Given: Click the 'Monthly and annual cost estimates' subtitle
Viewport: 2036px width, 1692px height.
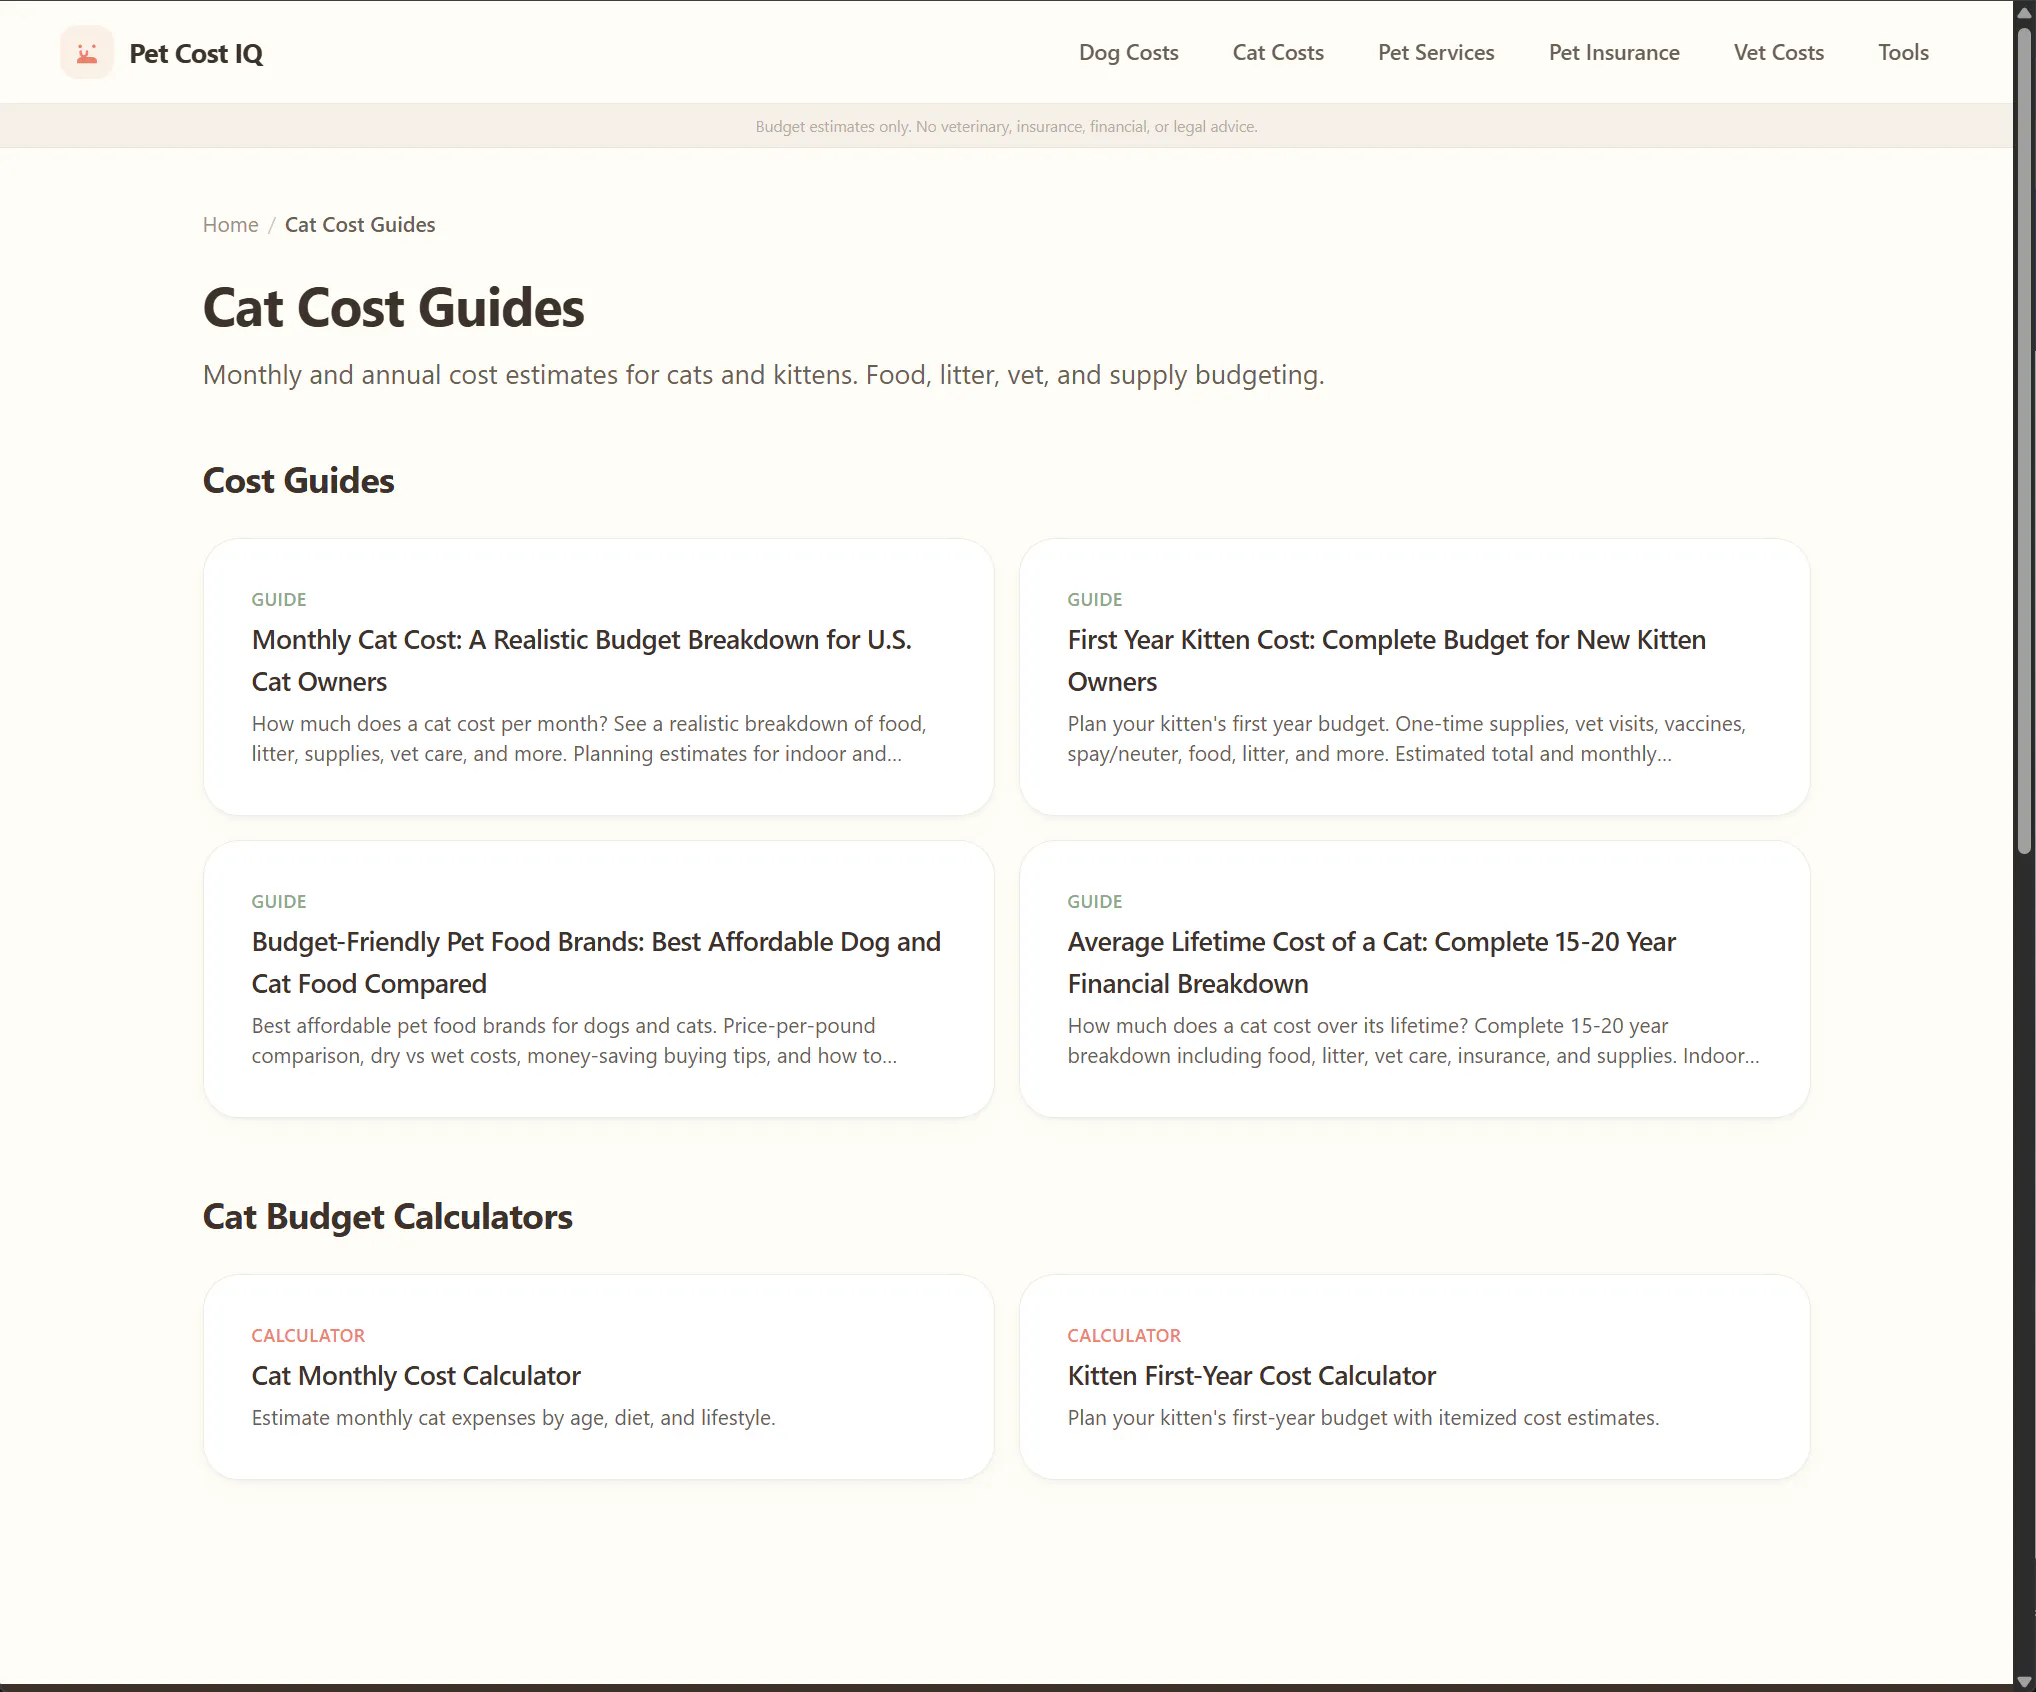Looking at the screenshot, I should coord(764,375).
